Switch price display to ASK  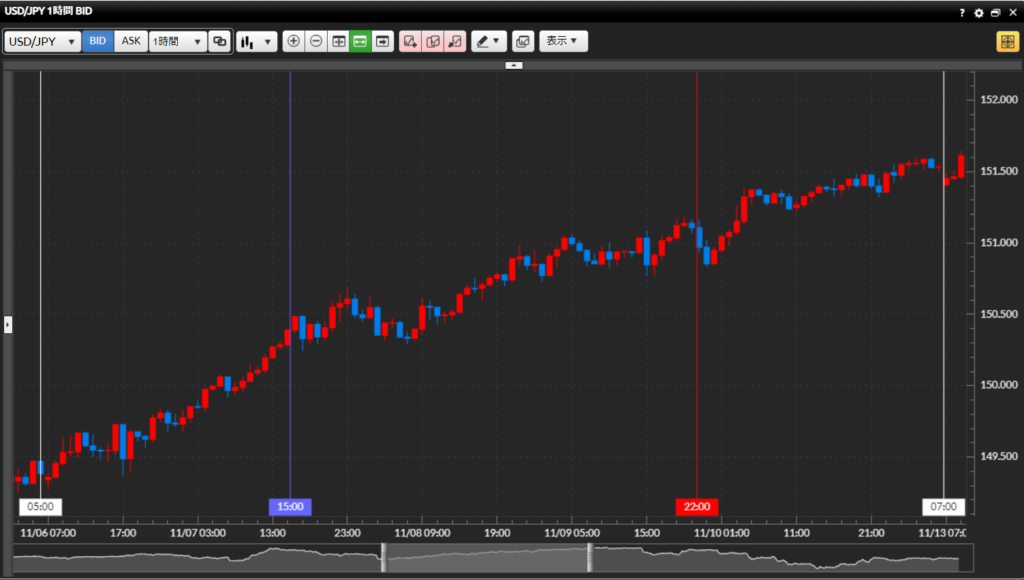(131, 42)
